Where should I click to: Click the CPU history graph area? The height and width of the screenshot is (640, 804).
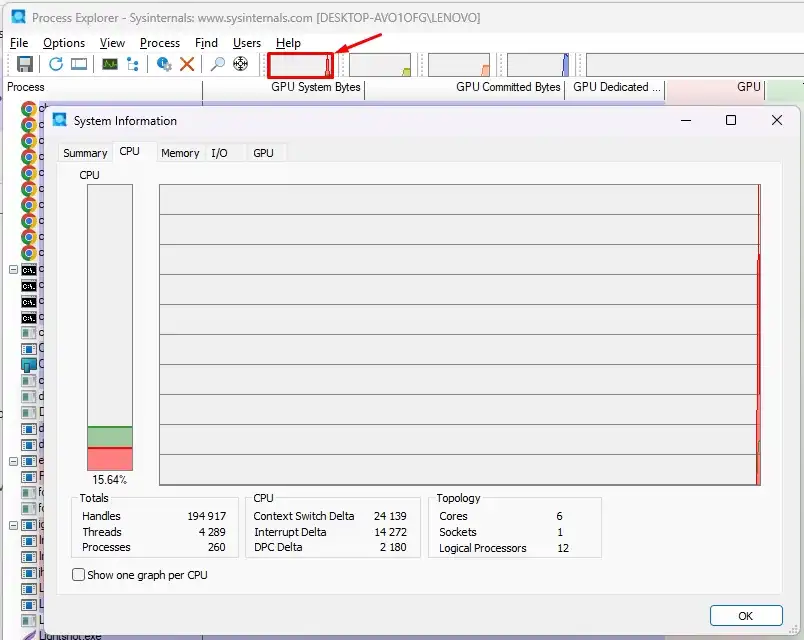click(460, 334)
